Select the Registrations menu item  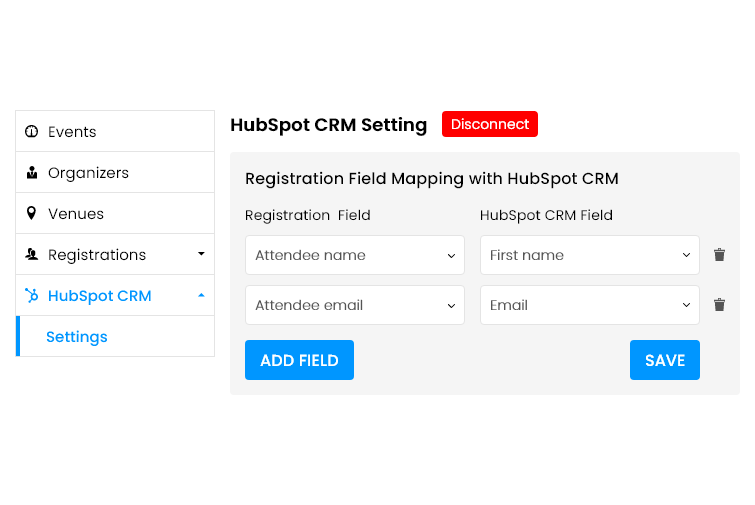115,254
